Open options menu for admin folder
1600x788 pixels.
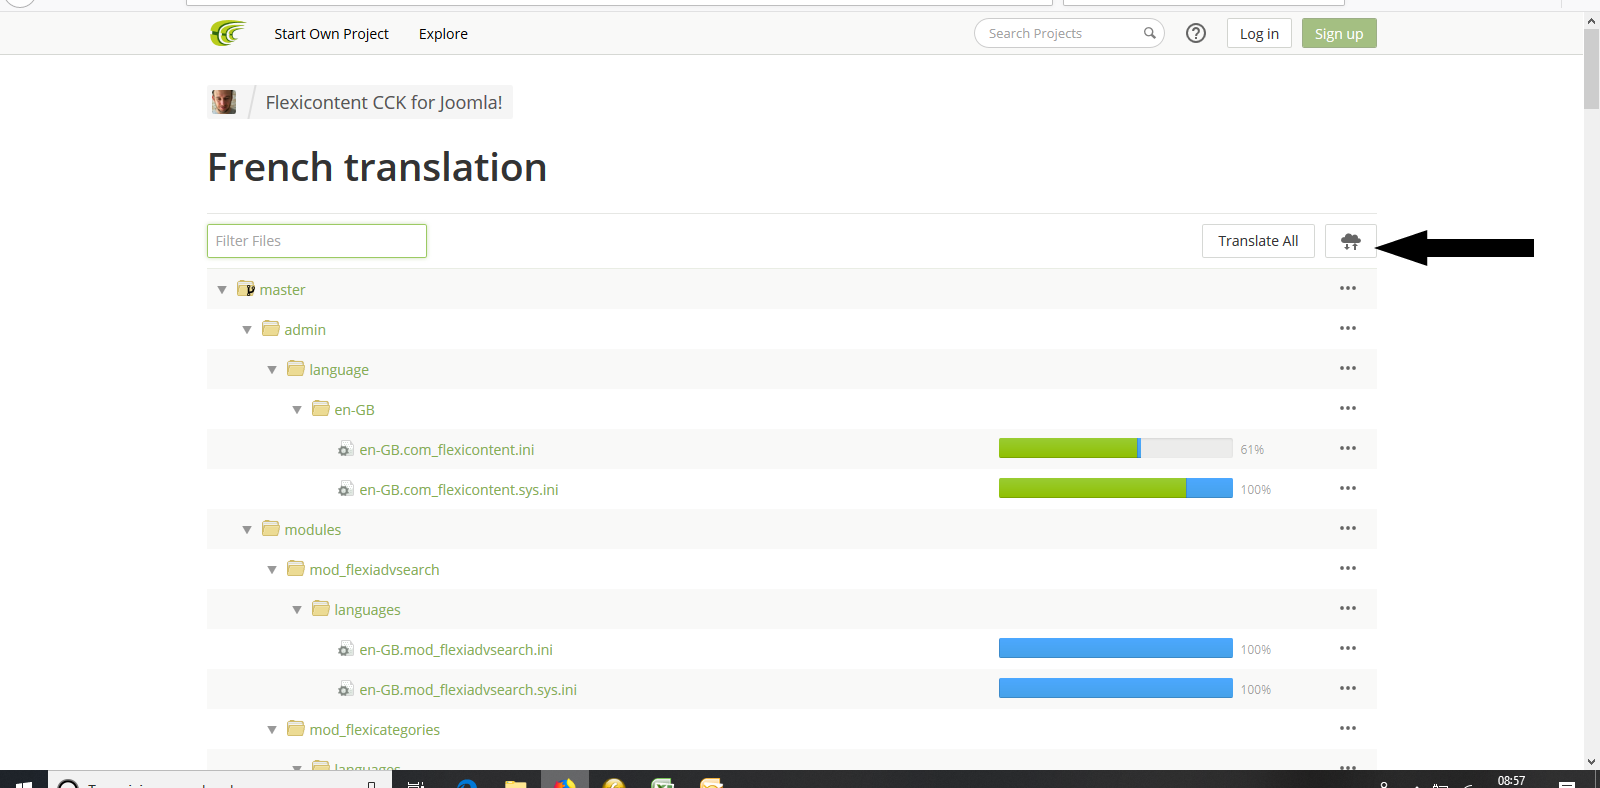click(x=1348, y=328)
